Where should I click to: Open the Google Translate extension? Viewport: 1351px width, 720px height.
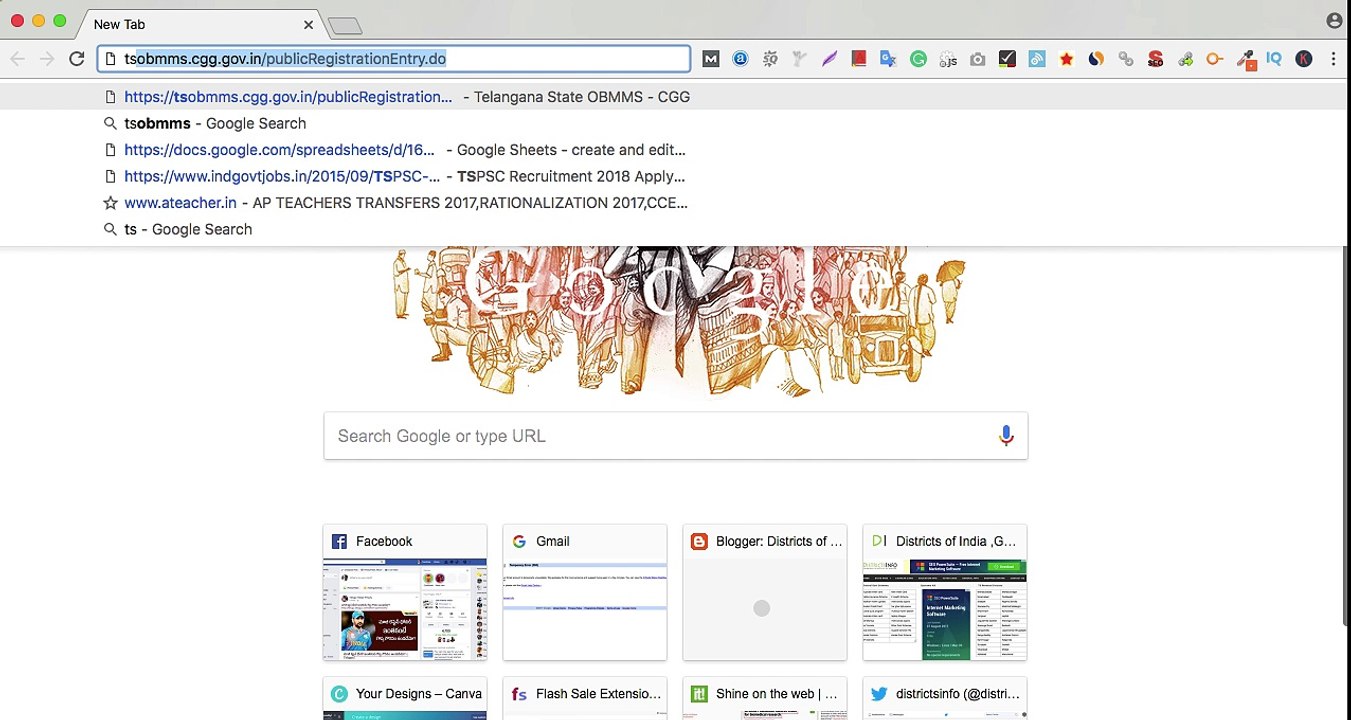(888, 59)
